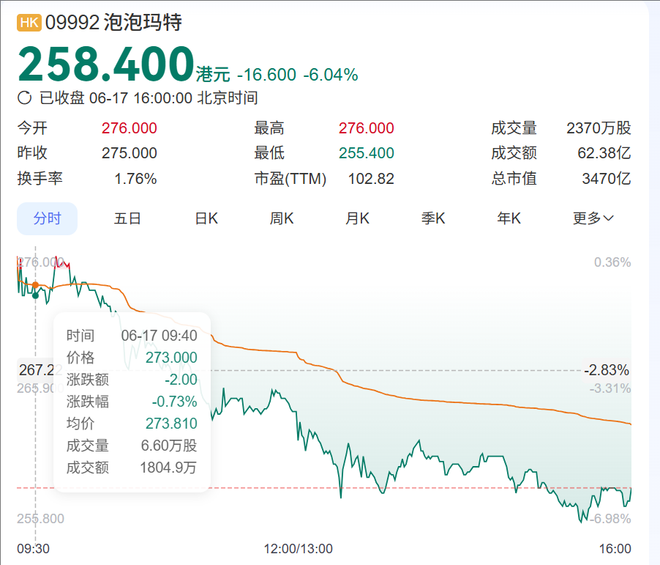Select the 分时 chart tab
This screenshot has height=565, width=660.
click(x=47, y=219)
